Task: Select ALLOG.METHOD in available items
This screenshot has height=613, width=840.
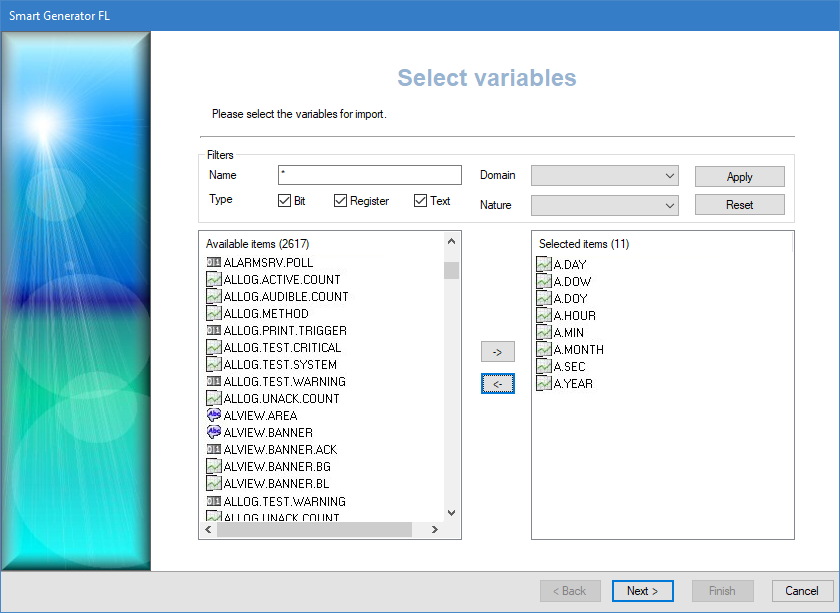Action: [266, 313]
